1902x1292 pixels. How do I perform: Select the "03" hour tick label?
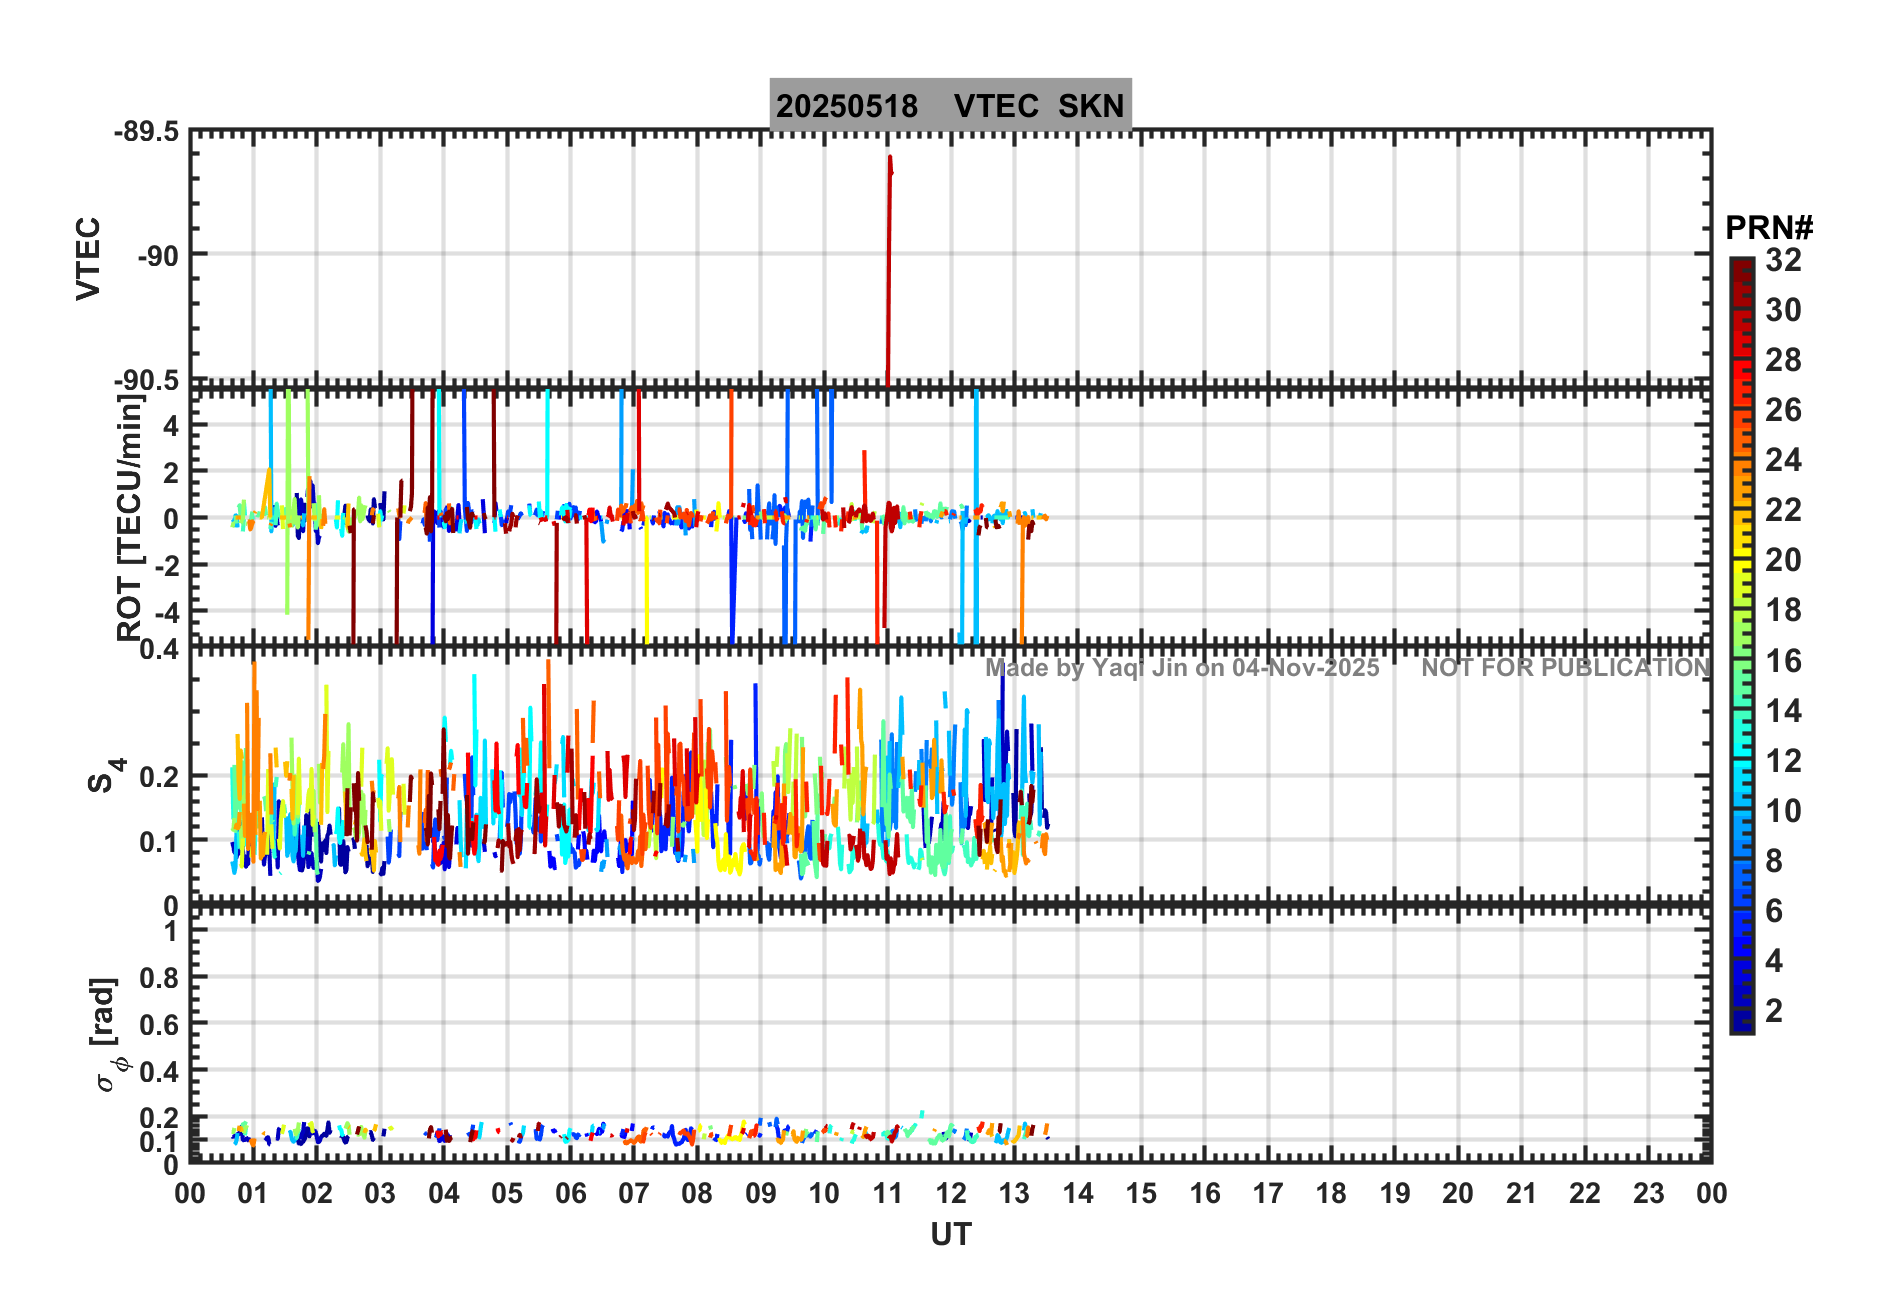tap(380, 1193)
